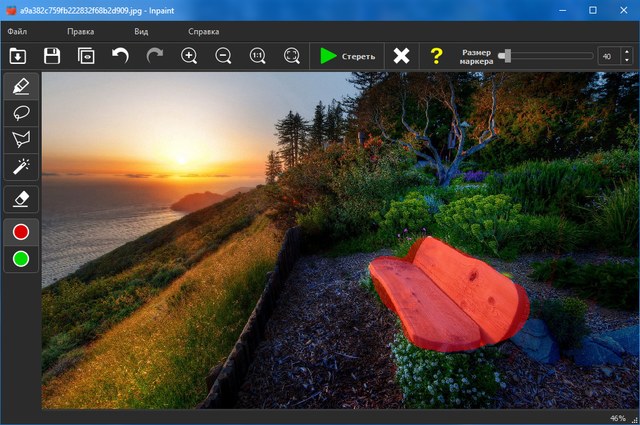Save the image with floppy disk icon

[x=52, y=56]
